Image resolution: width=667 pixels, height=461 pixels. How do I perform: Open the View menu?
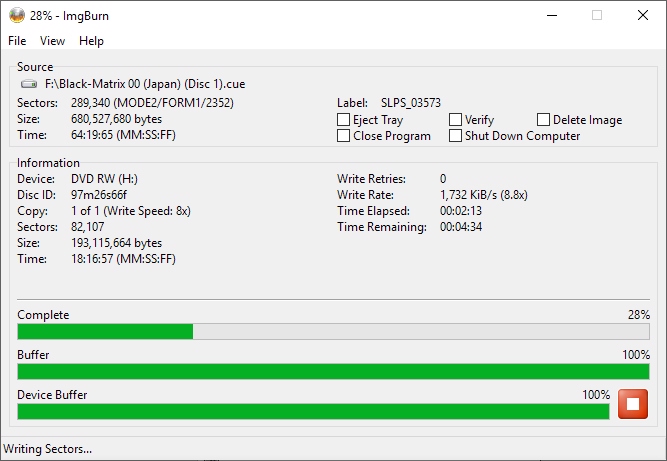(52, 41)
